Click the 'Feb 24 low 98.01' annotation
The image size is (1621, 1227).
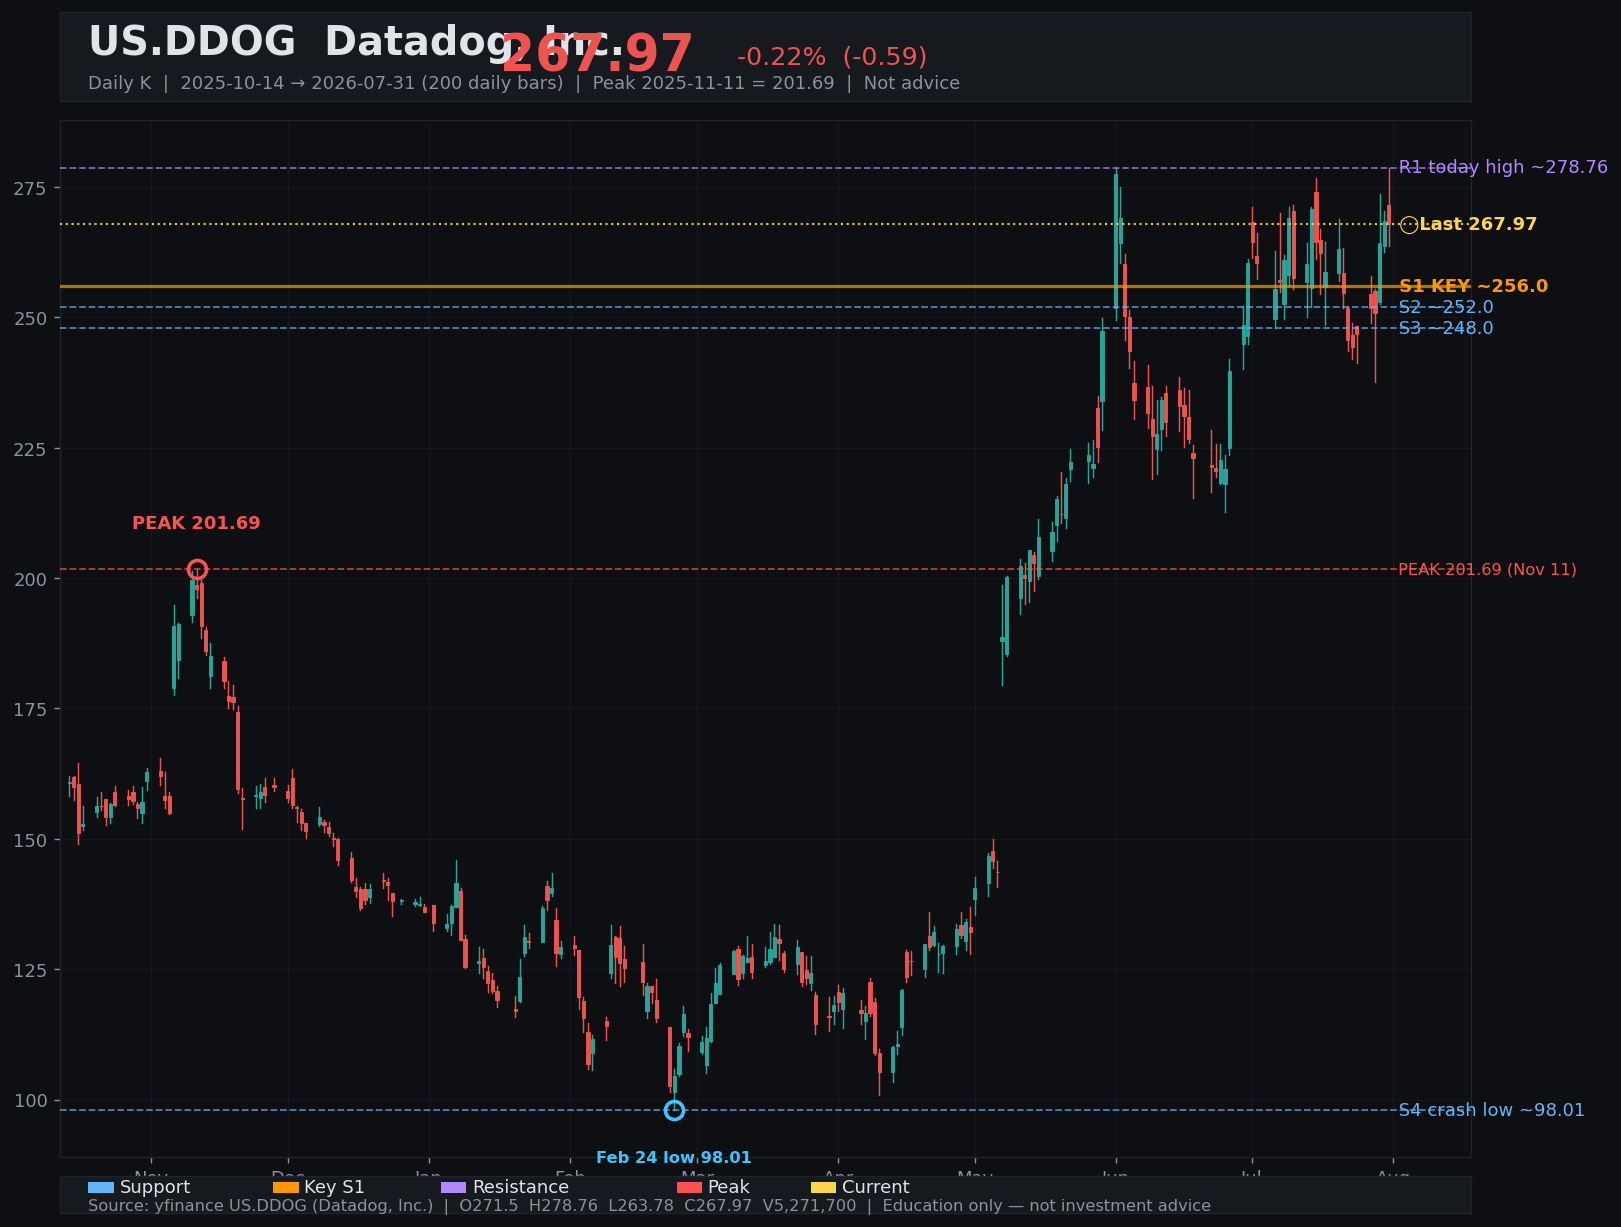pos(674,1158)
